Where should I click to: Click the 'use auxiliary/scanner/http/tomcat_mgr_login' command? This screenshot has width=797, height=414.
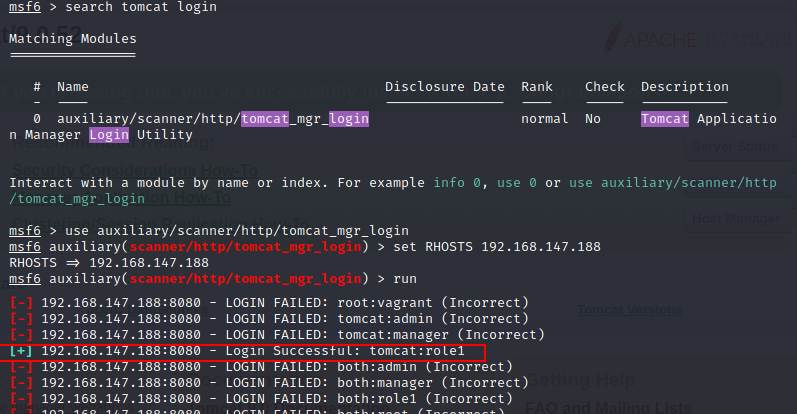tap(237, 231)
